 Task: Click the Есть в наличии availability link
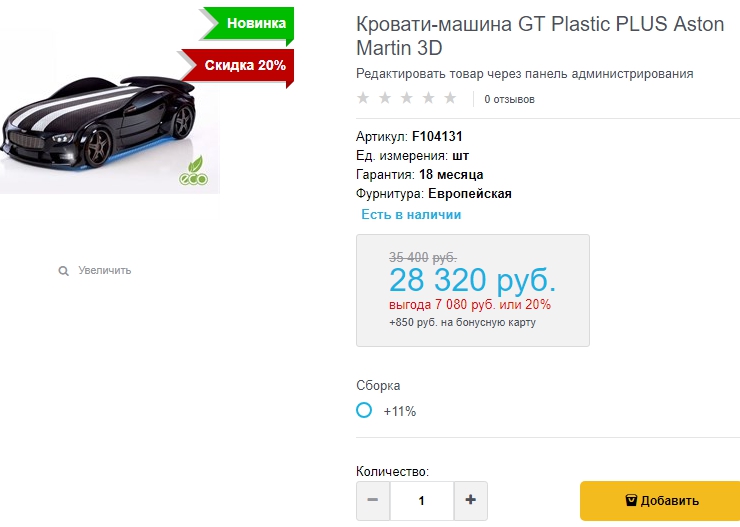[x=411, y=214]
